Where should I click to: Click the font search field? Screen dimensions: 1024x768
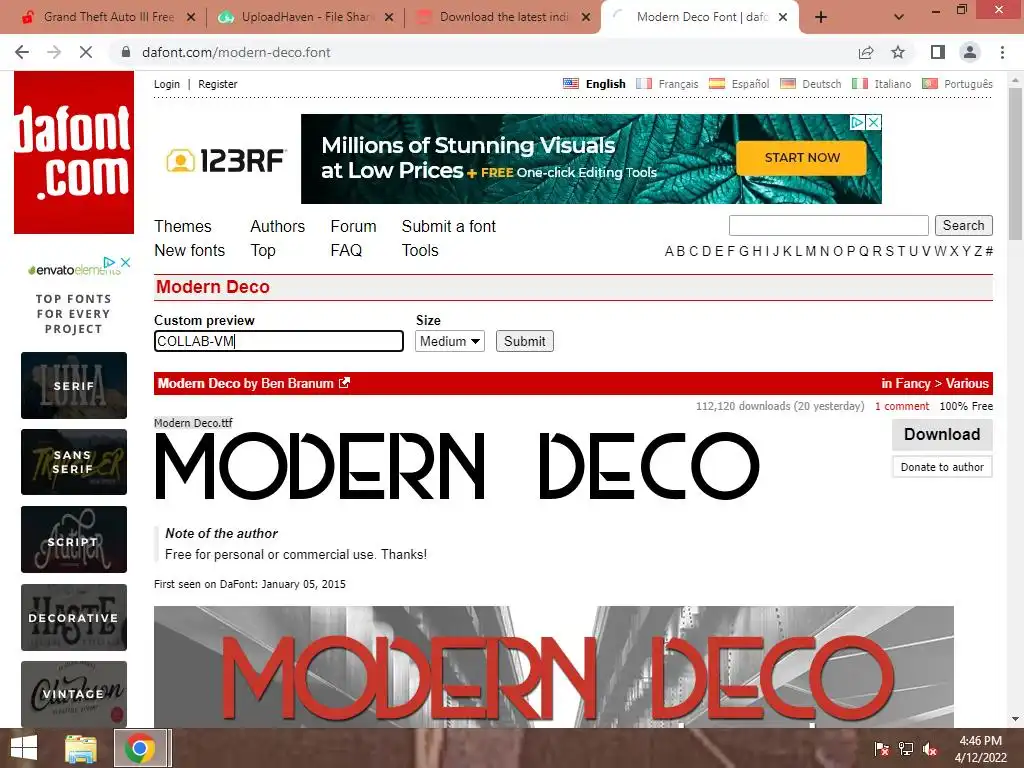coord(829,225)
